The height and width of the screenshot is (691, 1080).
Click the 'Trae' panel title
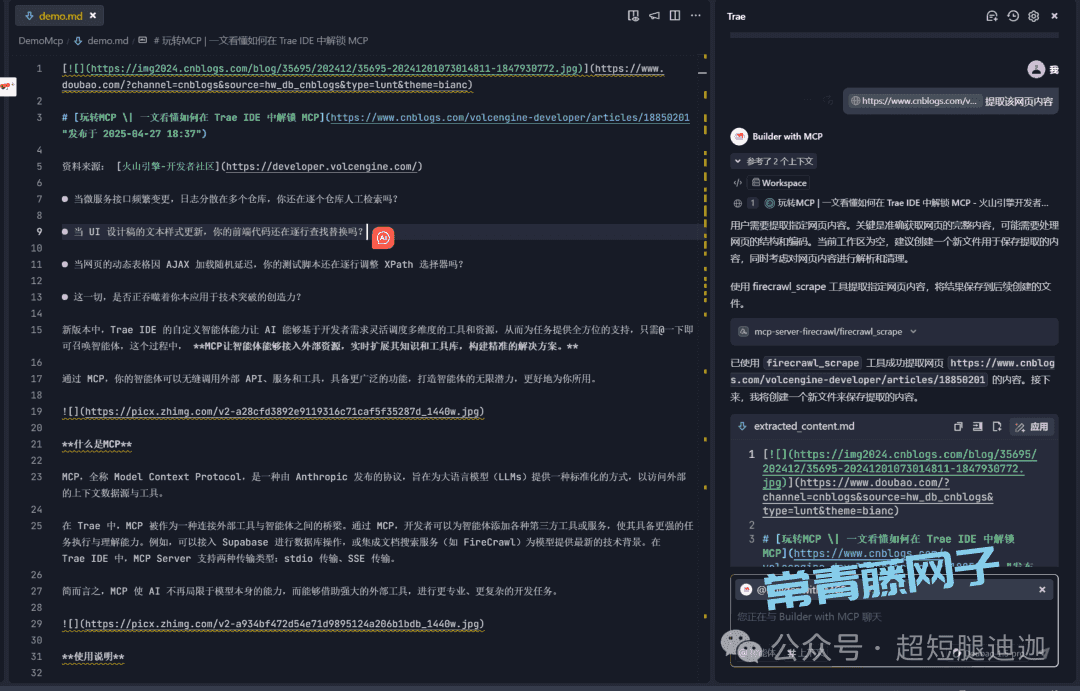(x=736, y=17)
